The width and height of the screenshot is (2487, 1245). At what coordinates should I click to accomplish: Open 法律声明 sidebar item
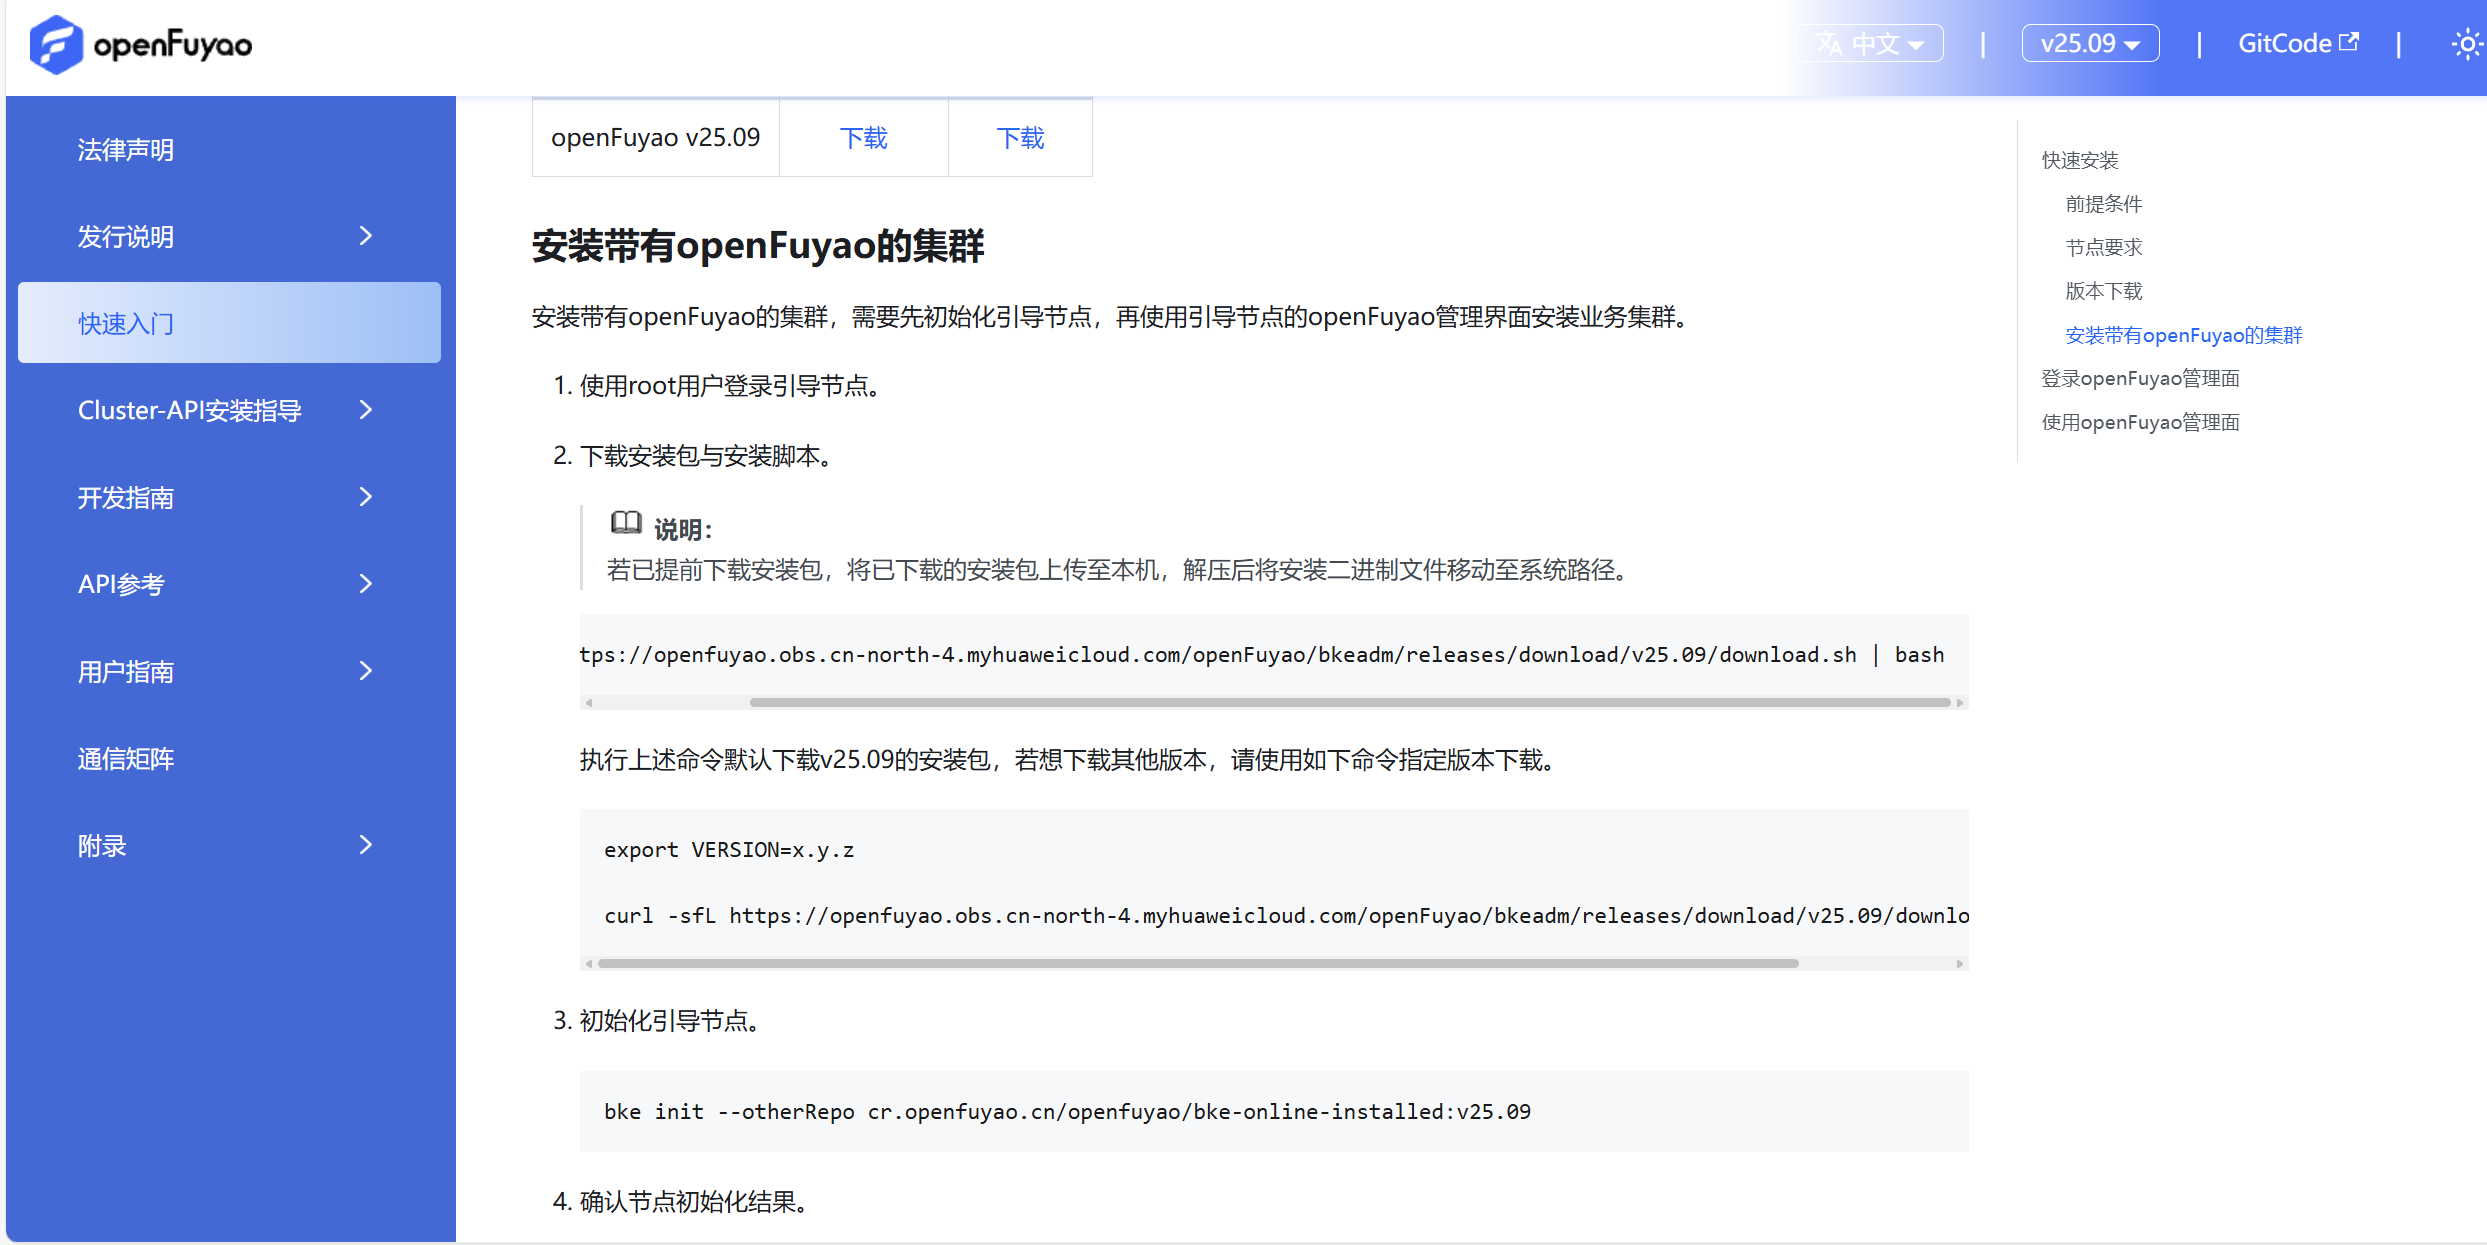(126, 150)
